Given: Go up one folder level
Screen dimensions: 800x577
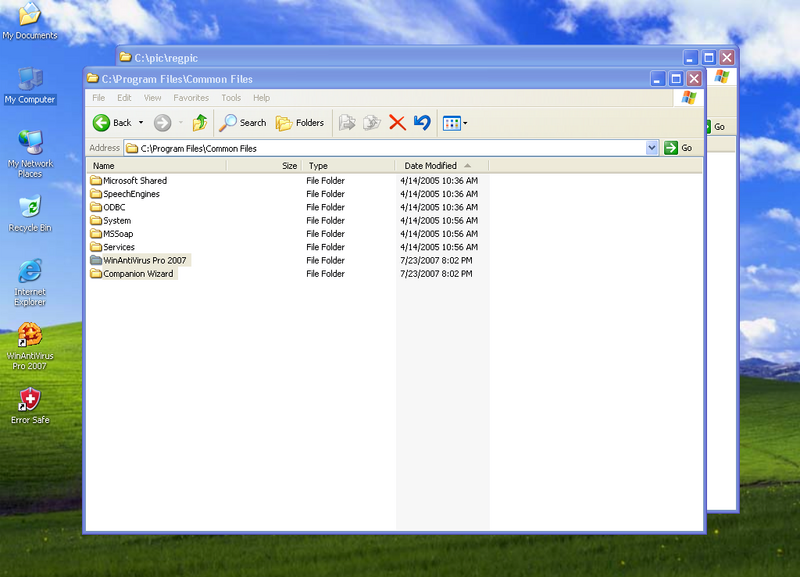Looking at the screenshot, I should pos(199,123).
